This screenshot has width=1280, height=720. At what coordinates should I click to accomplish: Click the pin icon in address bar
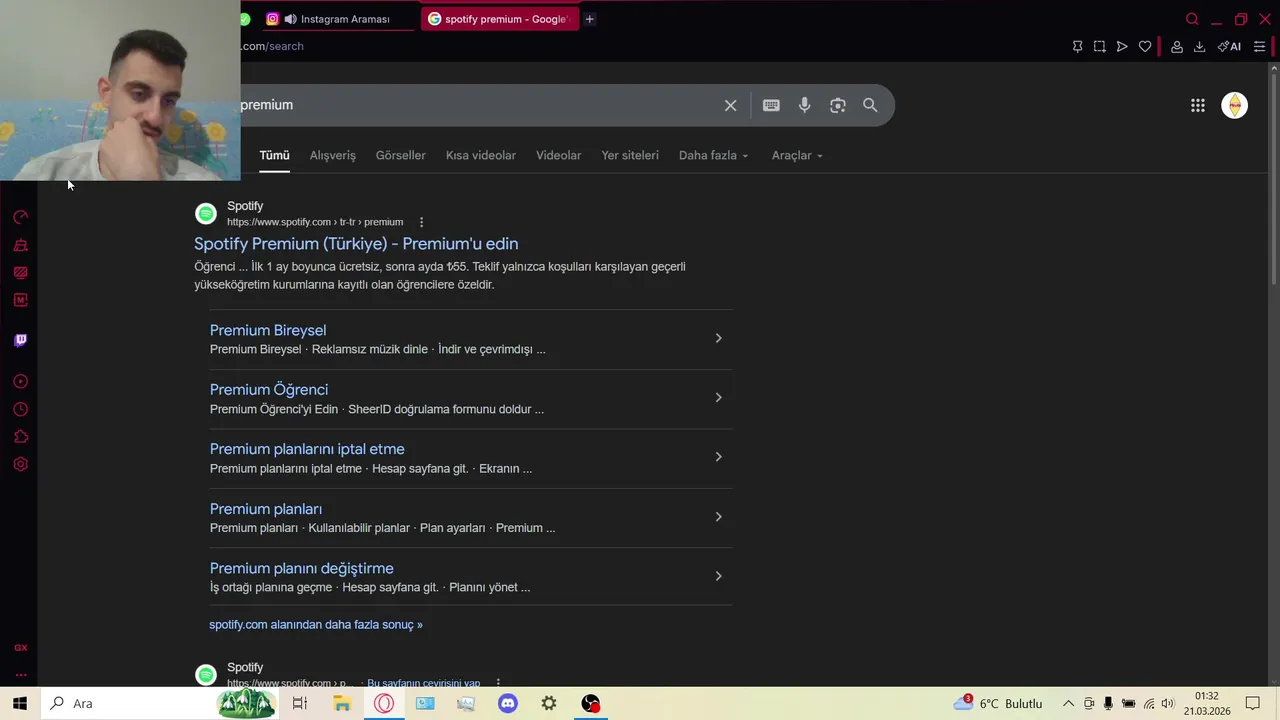[x=1077, y=46]
